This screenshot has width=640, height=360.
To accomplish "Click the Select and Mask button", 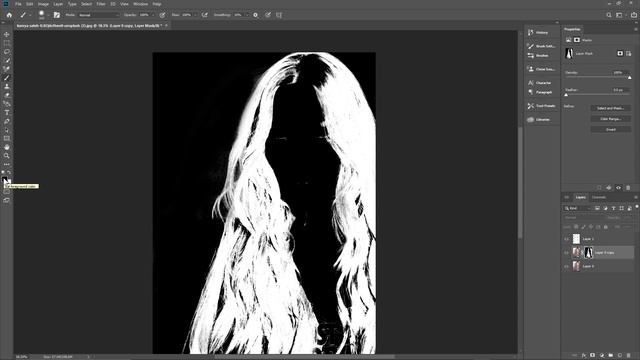I will tap(611, 108).
